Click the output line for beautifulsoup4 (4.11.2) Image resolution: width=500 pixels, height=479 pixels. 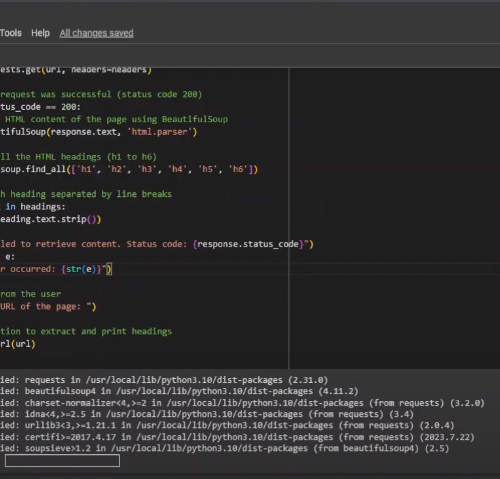click(179, 391)
